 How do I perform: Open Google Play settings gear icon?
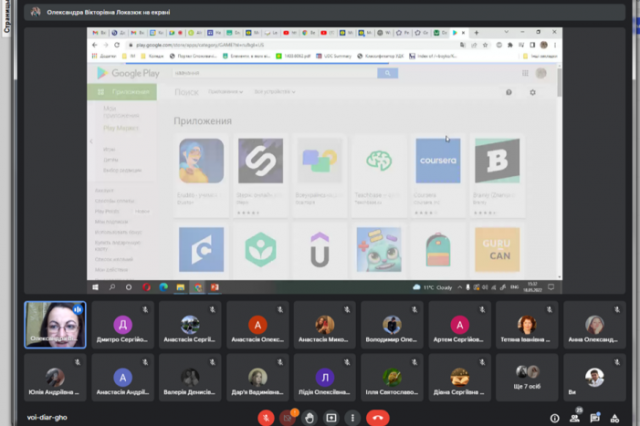point(533,93)
